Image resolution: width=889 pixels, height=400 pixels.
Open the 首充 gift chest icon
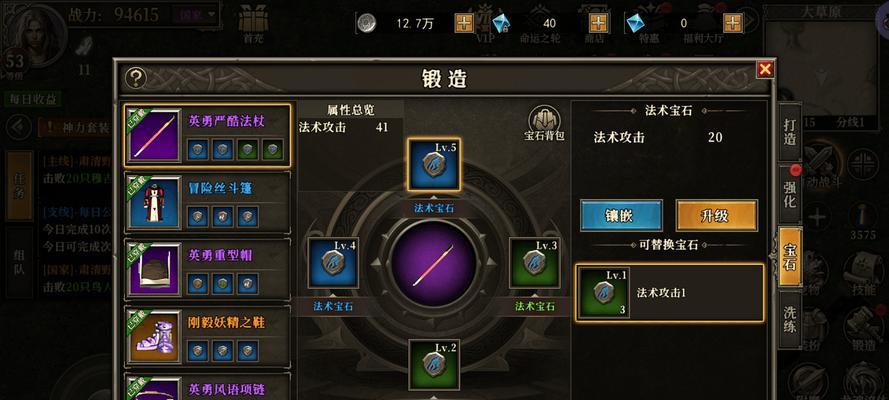coord(253,24)
